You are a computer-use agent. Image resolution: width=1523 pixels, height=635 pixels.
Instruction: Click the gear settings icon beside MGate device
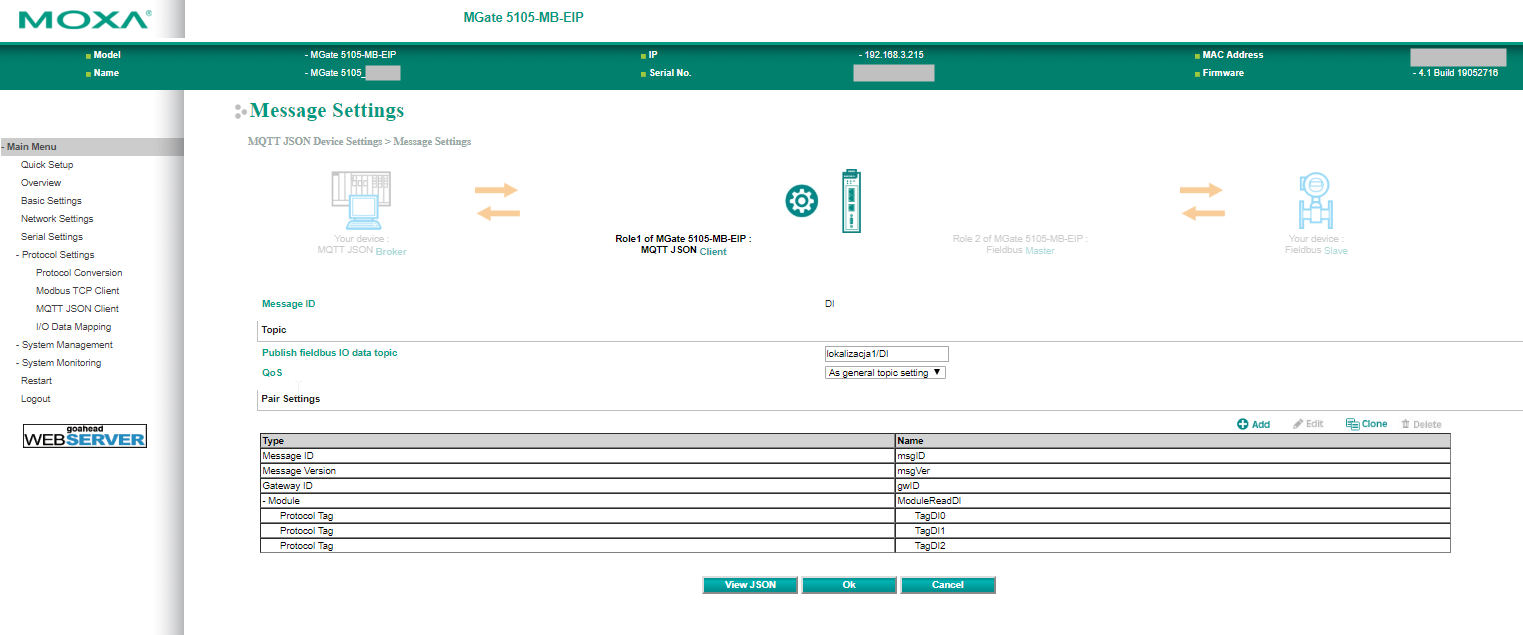801,202
